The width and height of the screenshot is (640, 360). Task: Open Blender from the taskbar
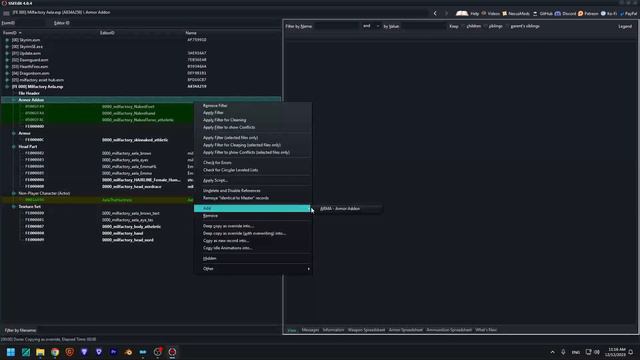[x=128, y=352]
